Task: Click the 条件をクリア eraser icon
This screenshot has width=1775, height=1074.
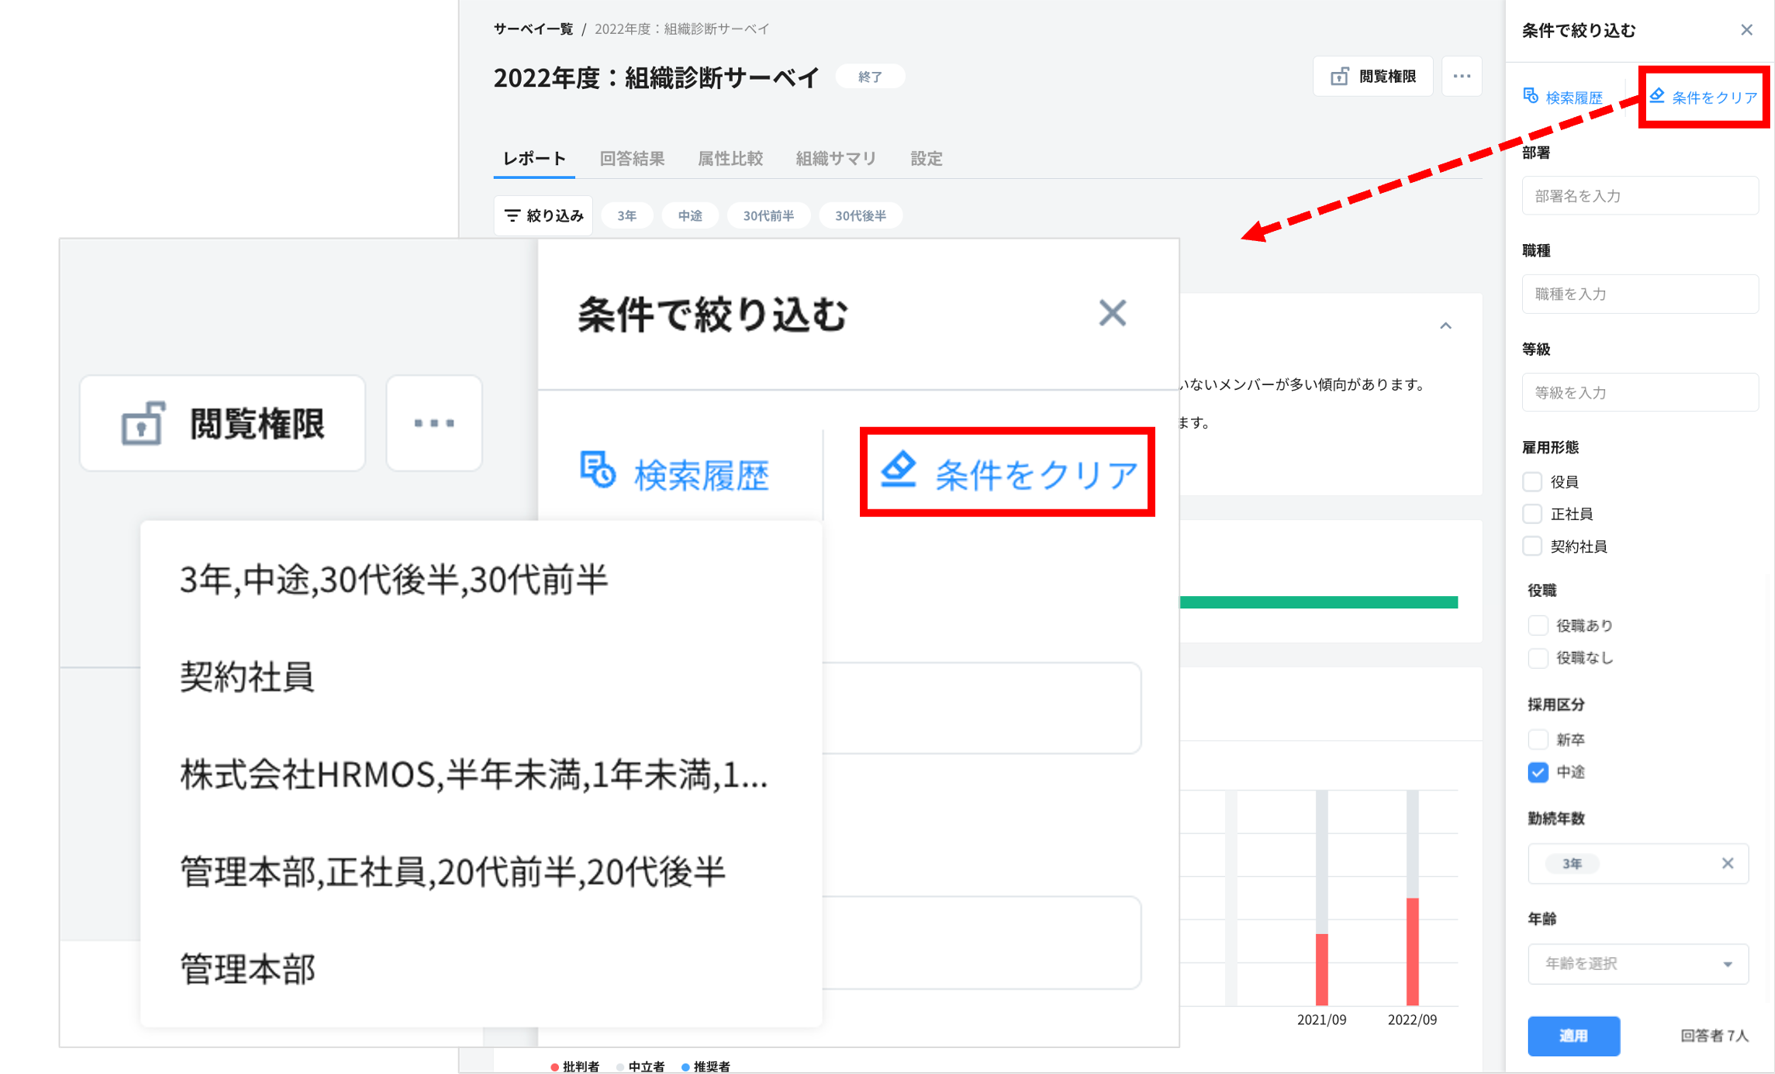Action: point(1657,96)
